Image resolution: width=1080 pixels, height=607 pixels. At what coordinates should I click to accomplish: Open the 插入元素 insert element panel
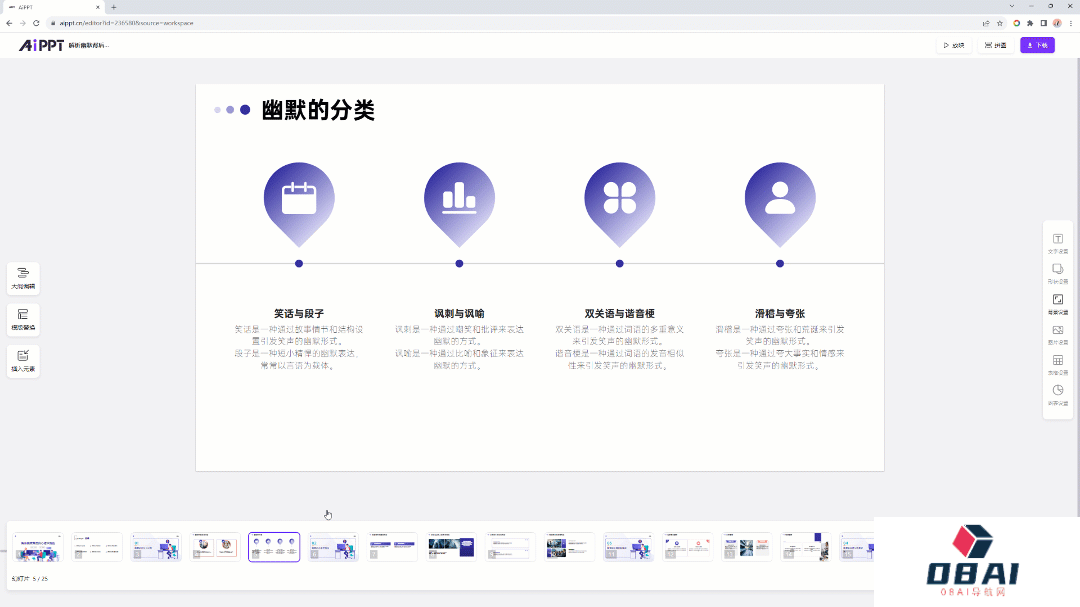(x=22, y=361)
